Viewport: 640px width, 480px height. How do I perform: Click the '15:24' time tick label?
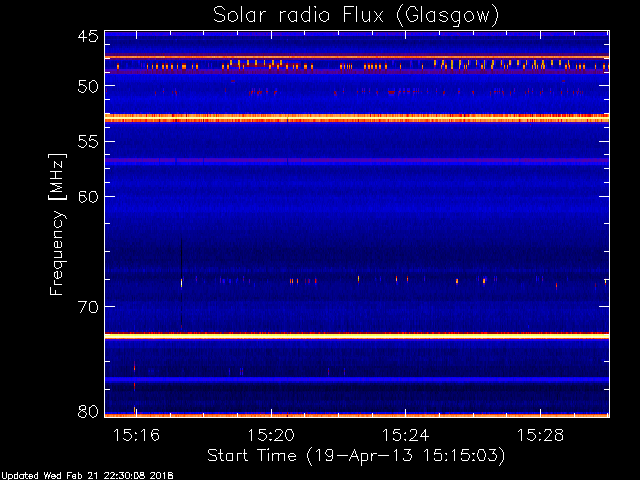(x=405, y=435)
